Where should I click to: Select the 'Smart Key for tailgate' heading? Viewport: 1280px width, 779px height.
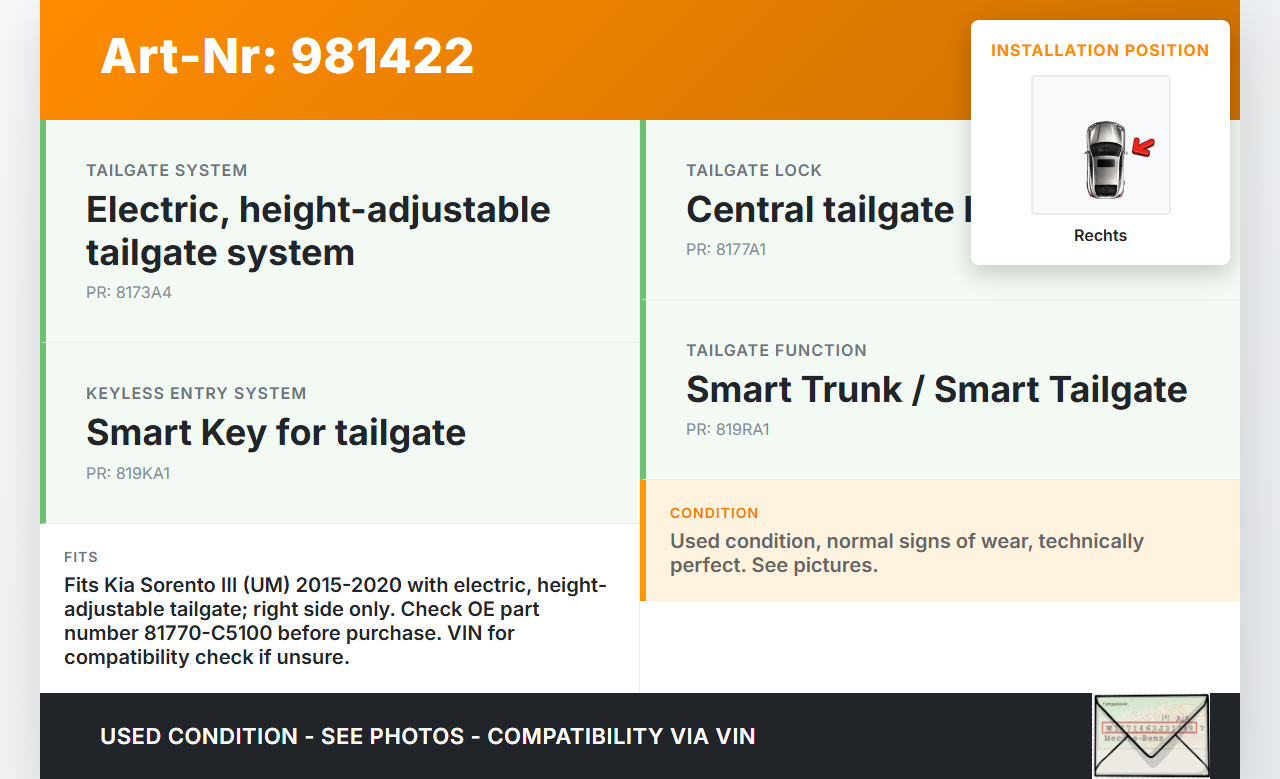click(x=276, y=433)
